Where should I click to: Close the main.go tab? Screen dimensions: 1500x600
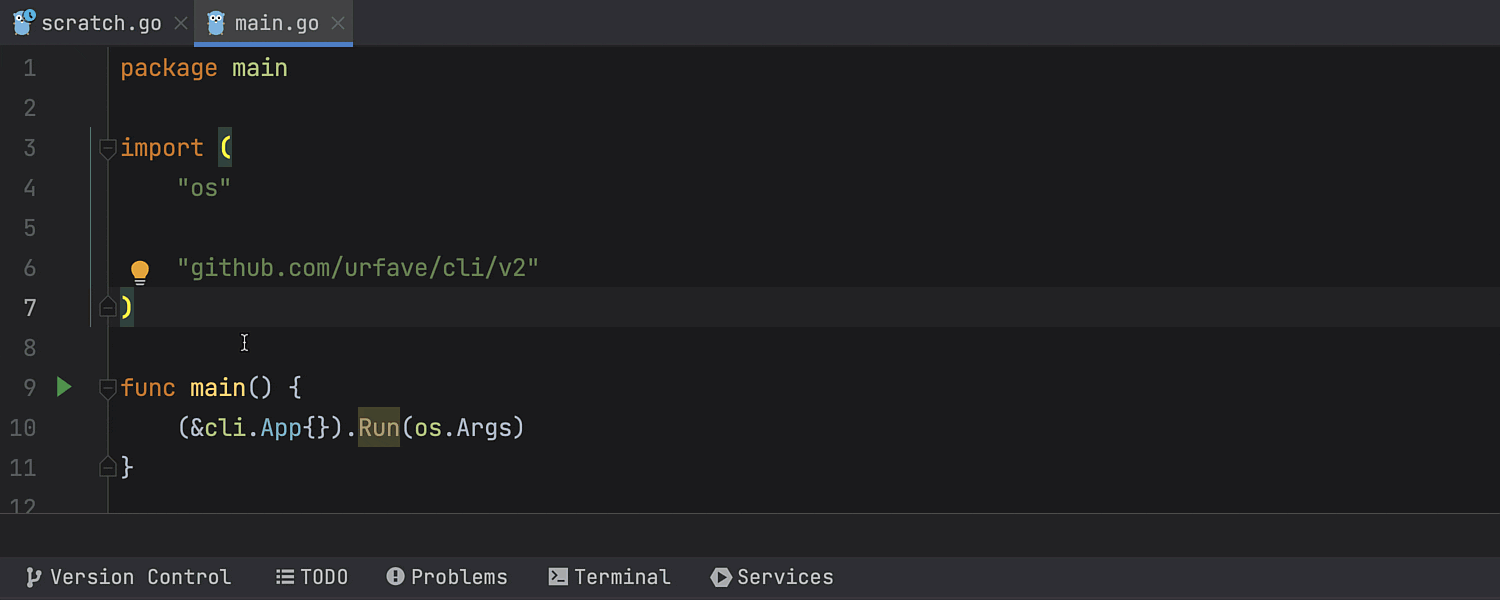[338, 23]
